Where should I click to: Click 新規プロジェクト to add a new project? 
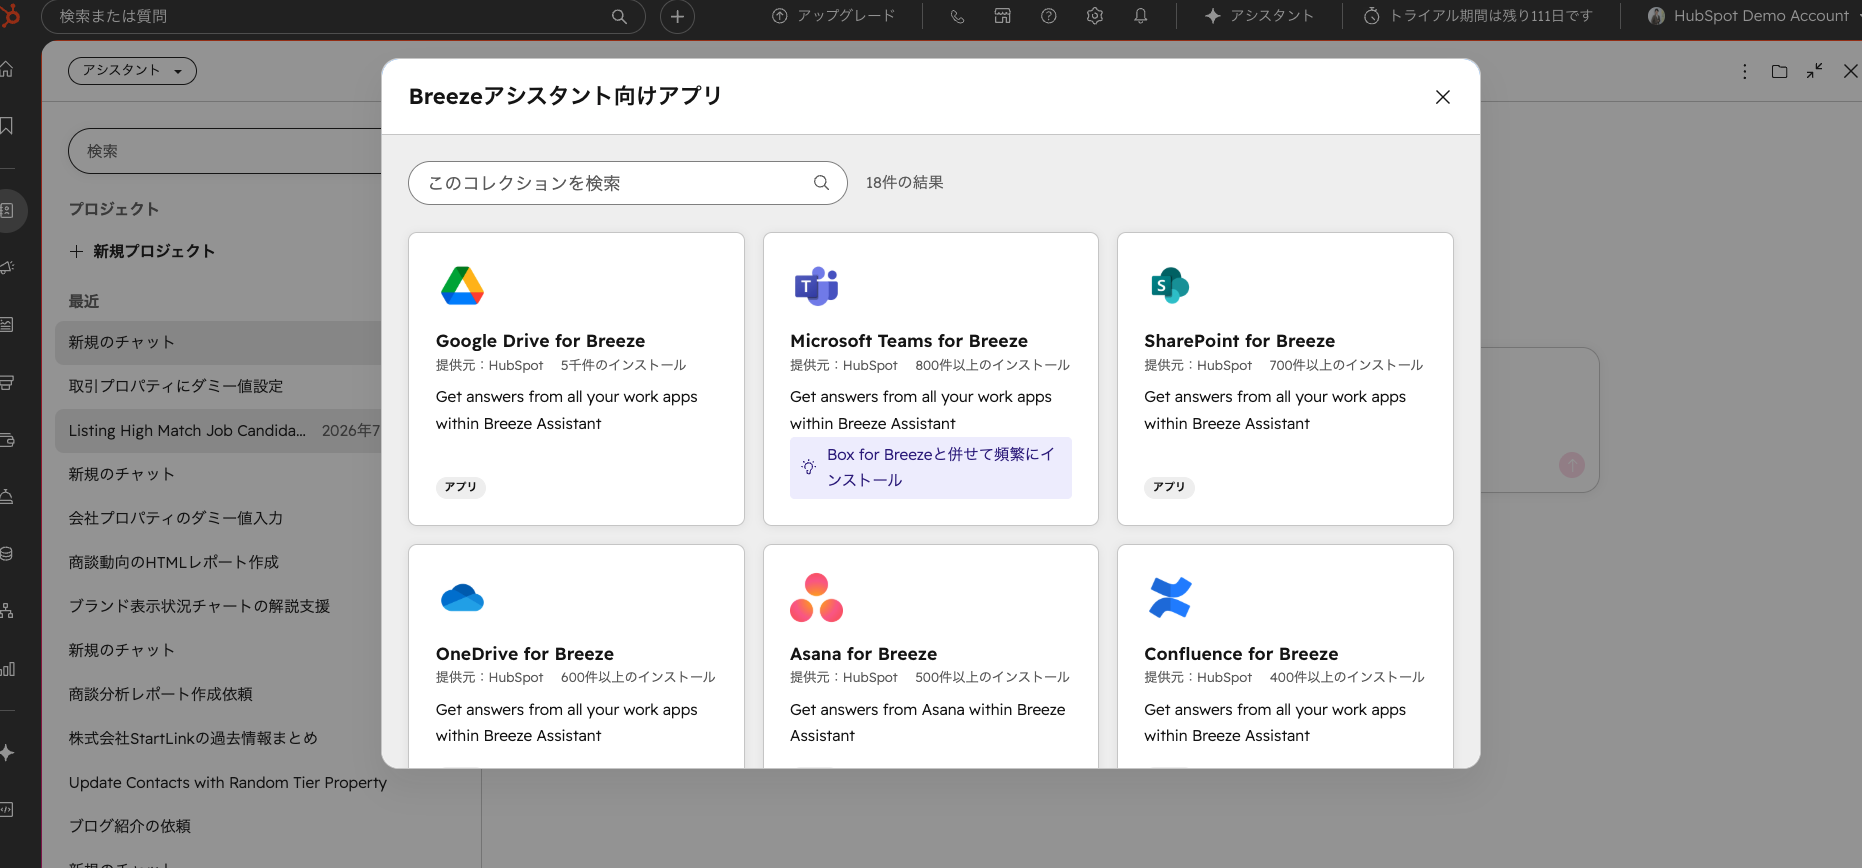[143, 251]
